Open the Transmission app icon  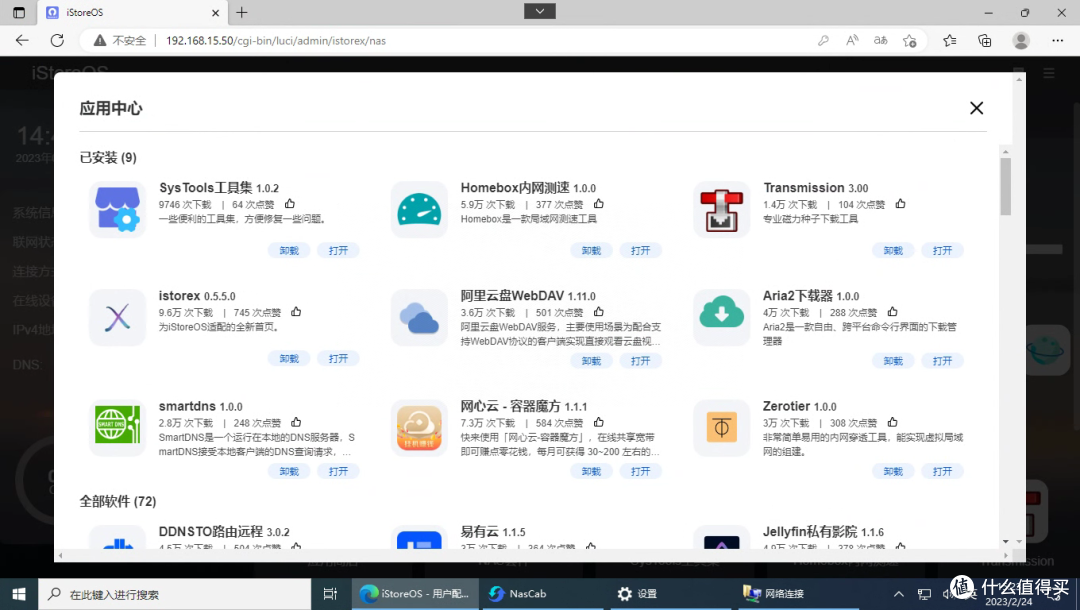pos(720,209)
